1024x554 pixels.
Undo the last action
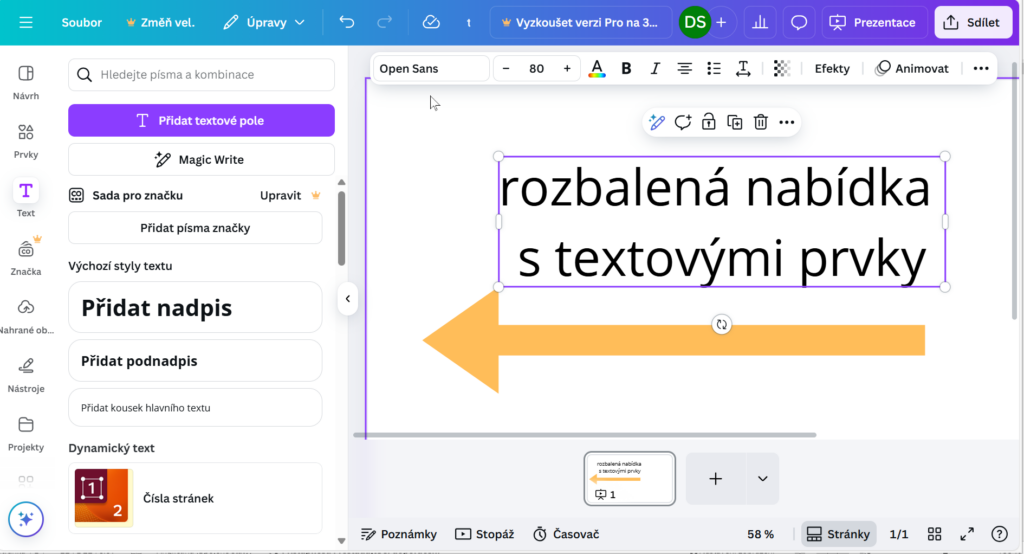click(x=347, y=22)
